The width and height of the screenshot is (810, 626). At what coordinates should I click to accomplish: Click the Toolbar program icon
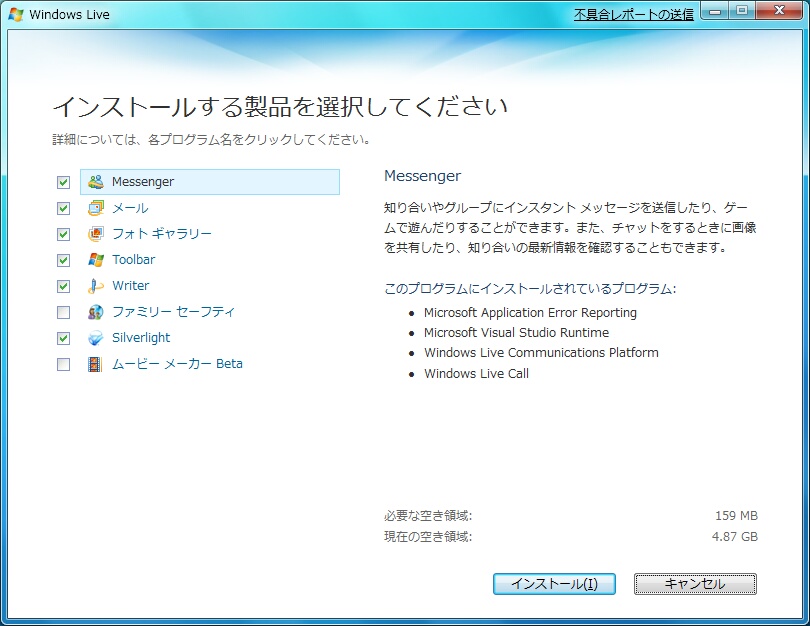[x=96, y=260]
